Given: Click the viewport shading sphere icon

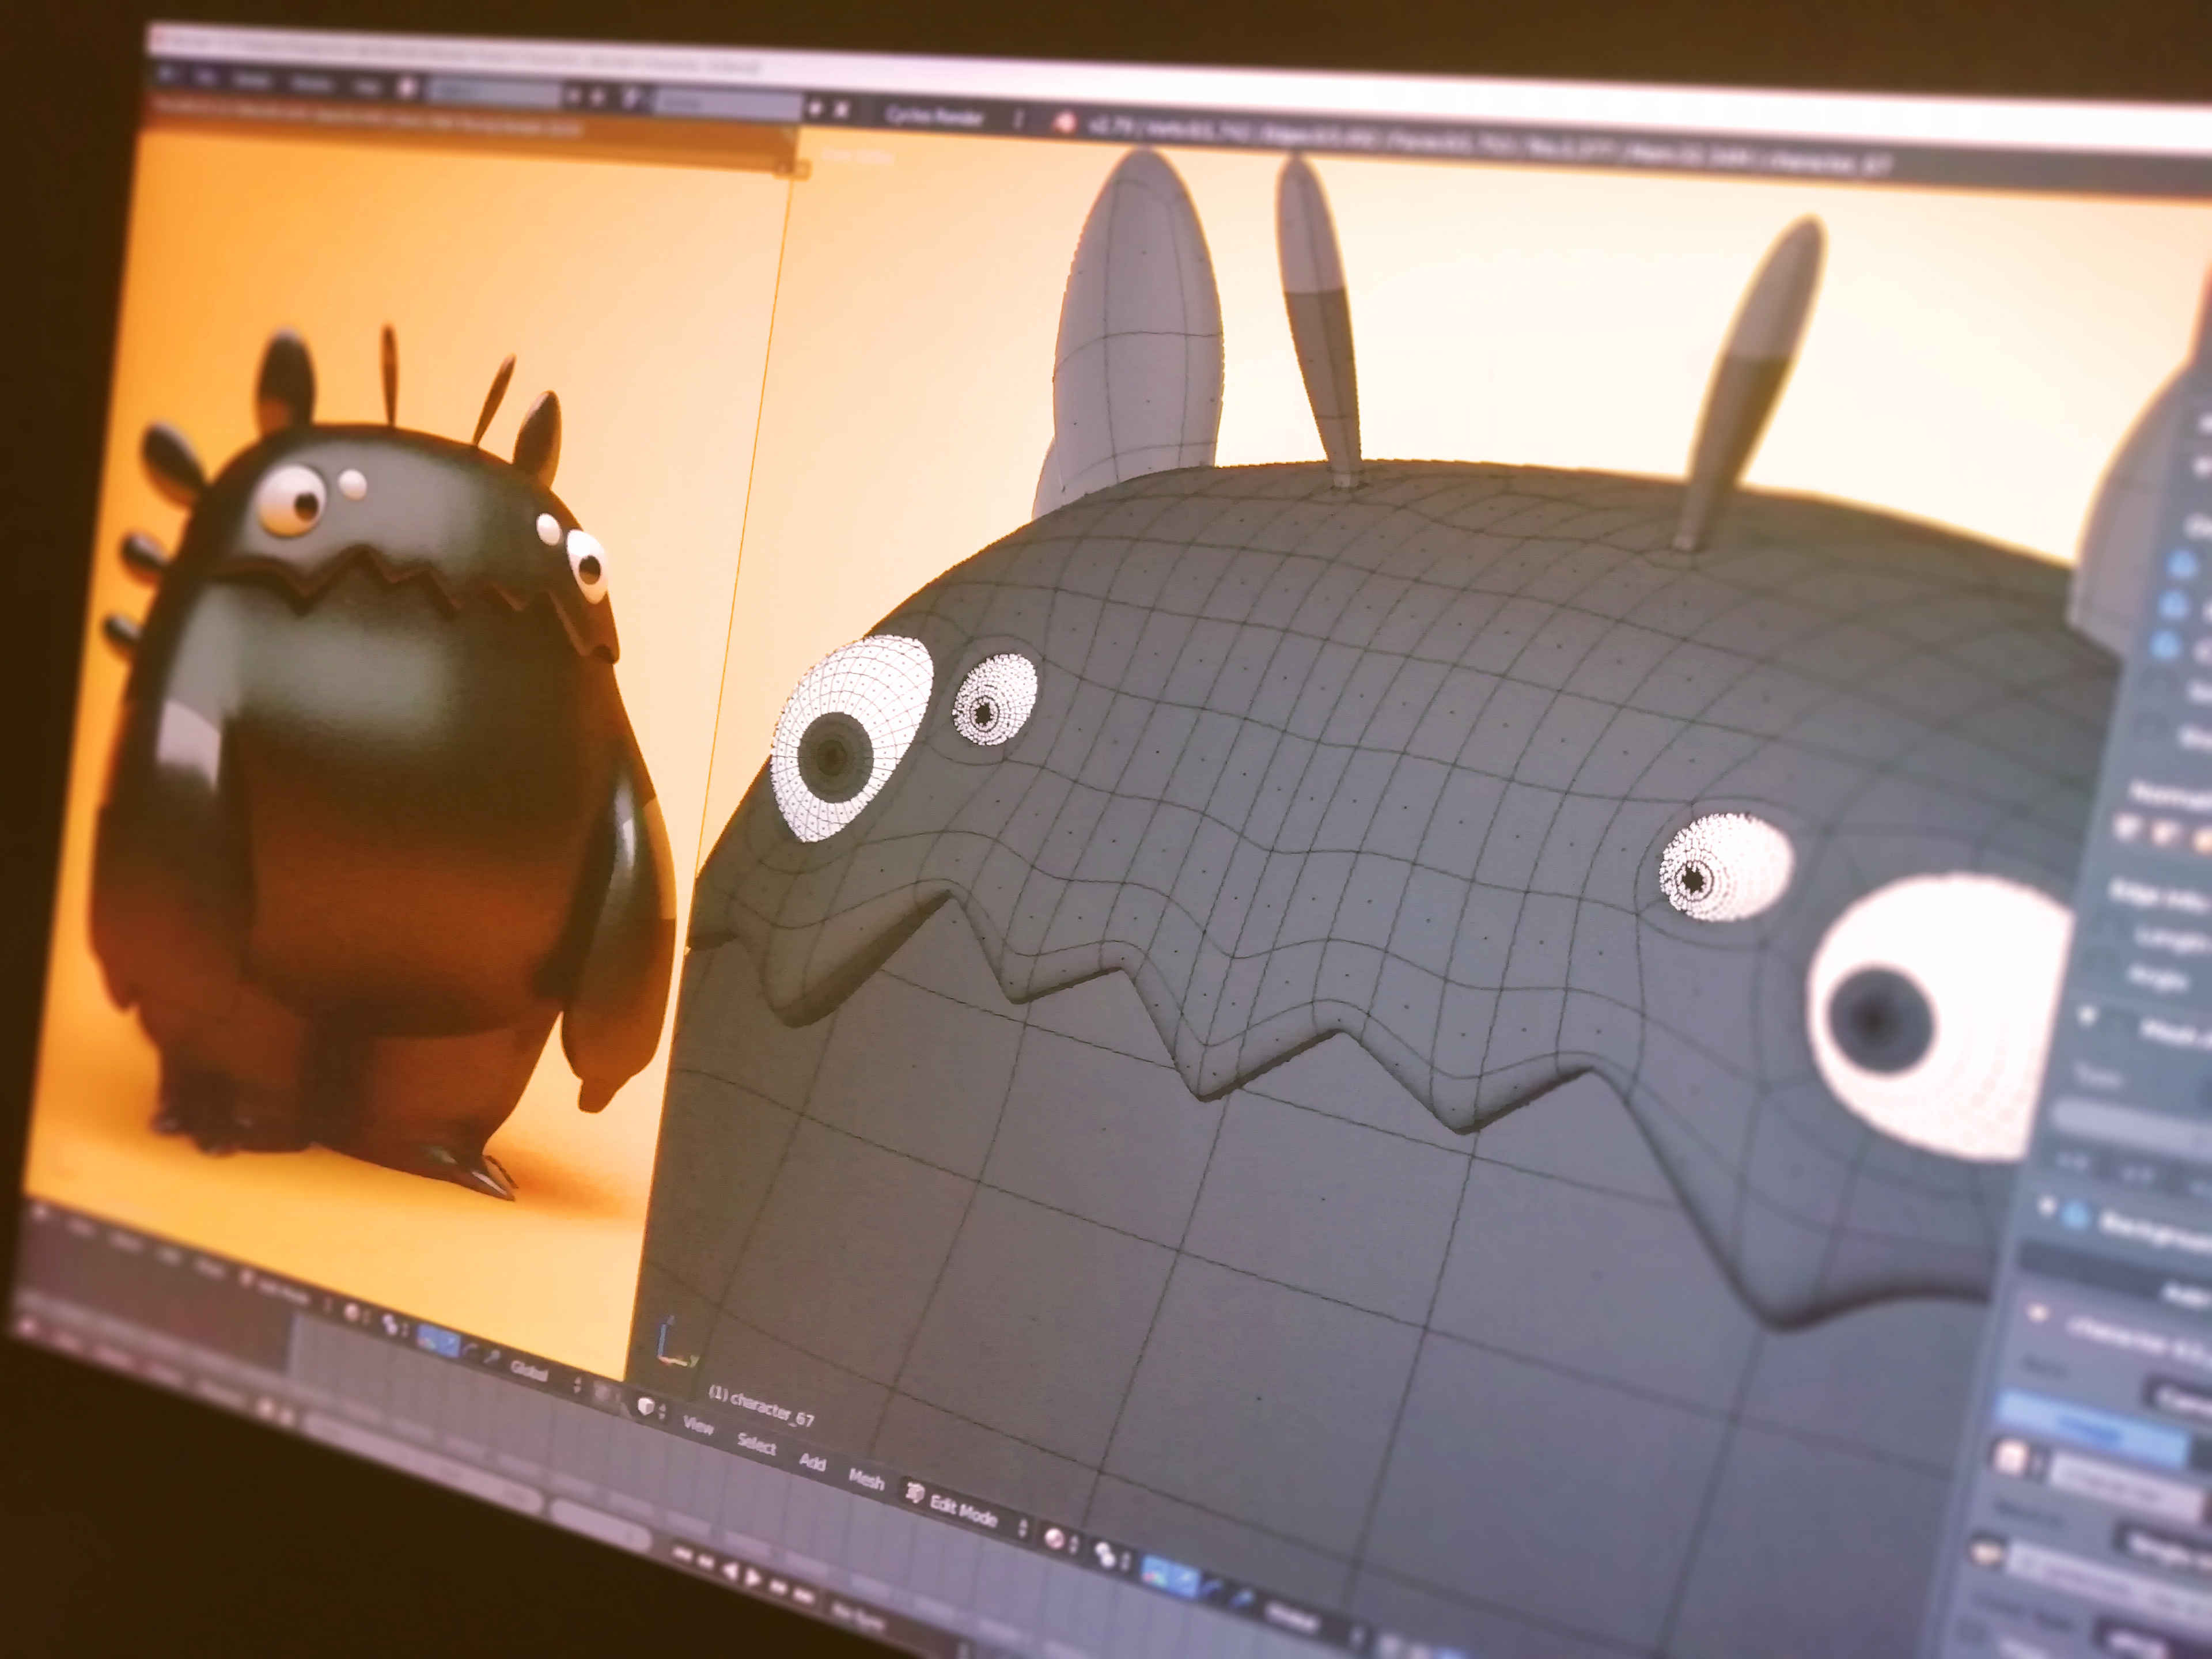Looking at the screenshot, I should click(x=1055, y=1539).
